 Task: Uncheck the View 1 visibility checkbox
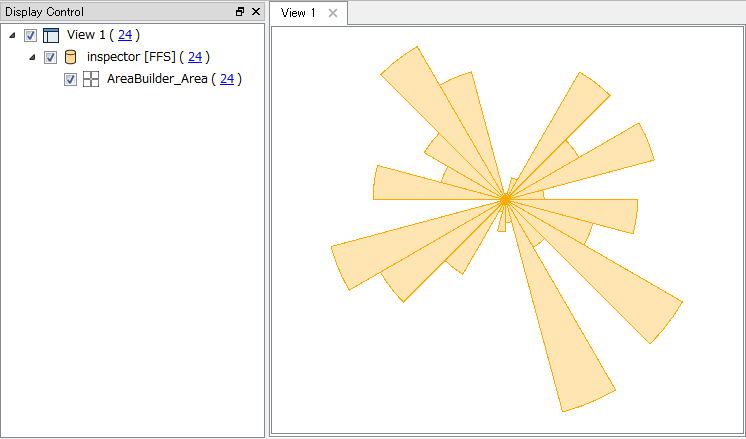30,35
